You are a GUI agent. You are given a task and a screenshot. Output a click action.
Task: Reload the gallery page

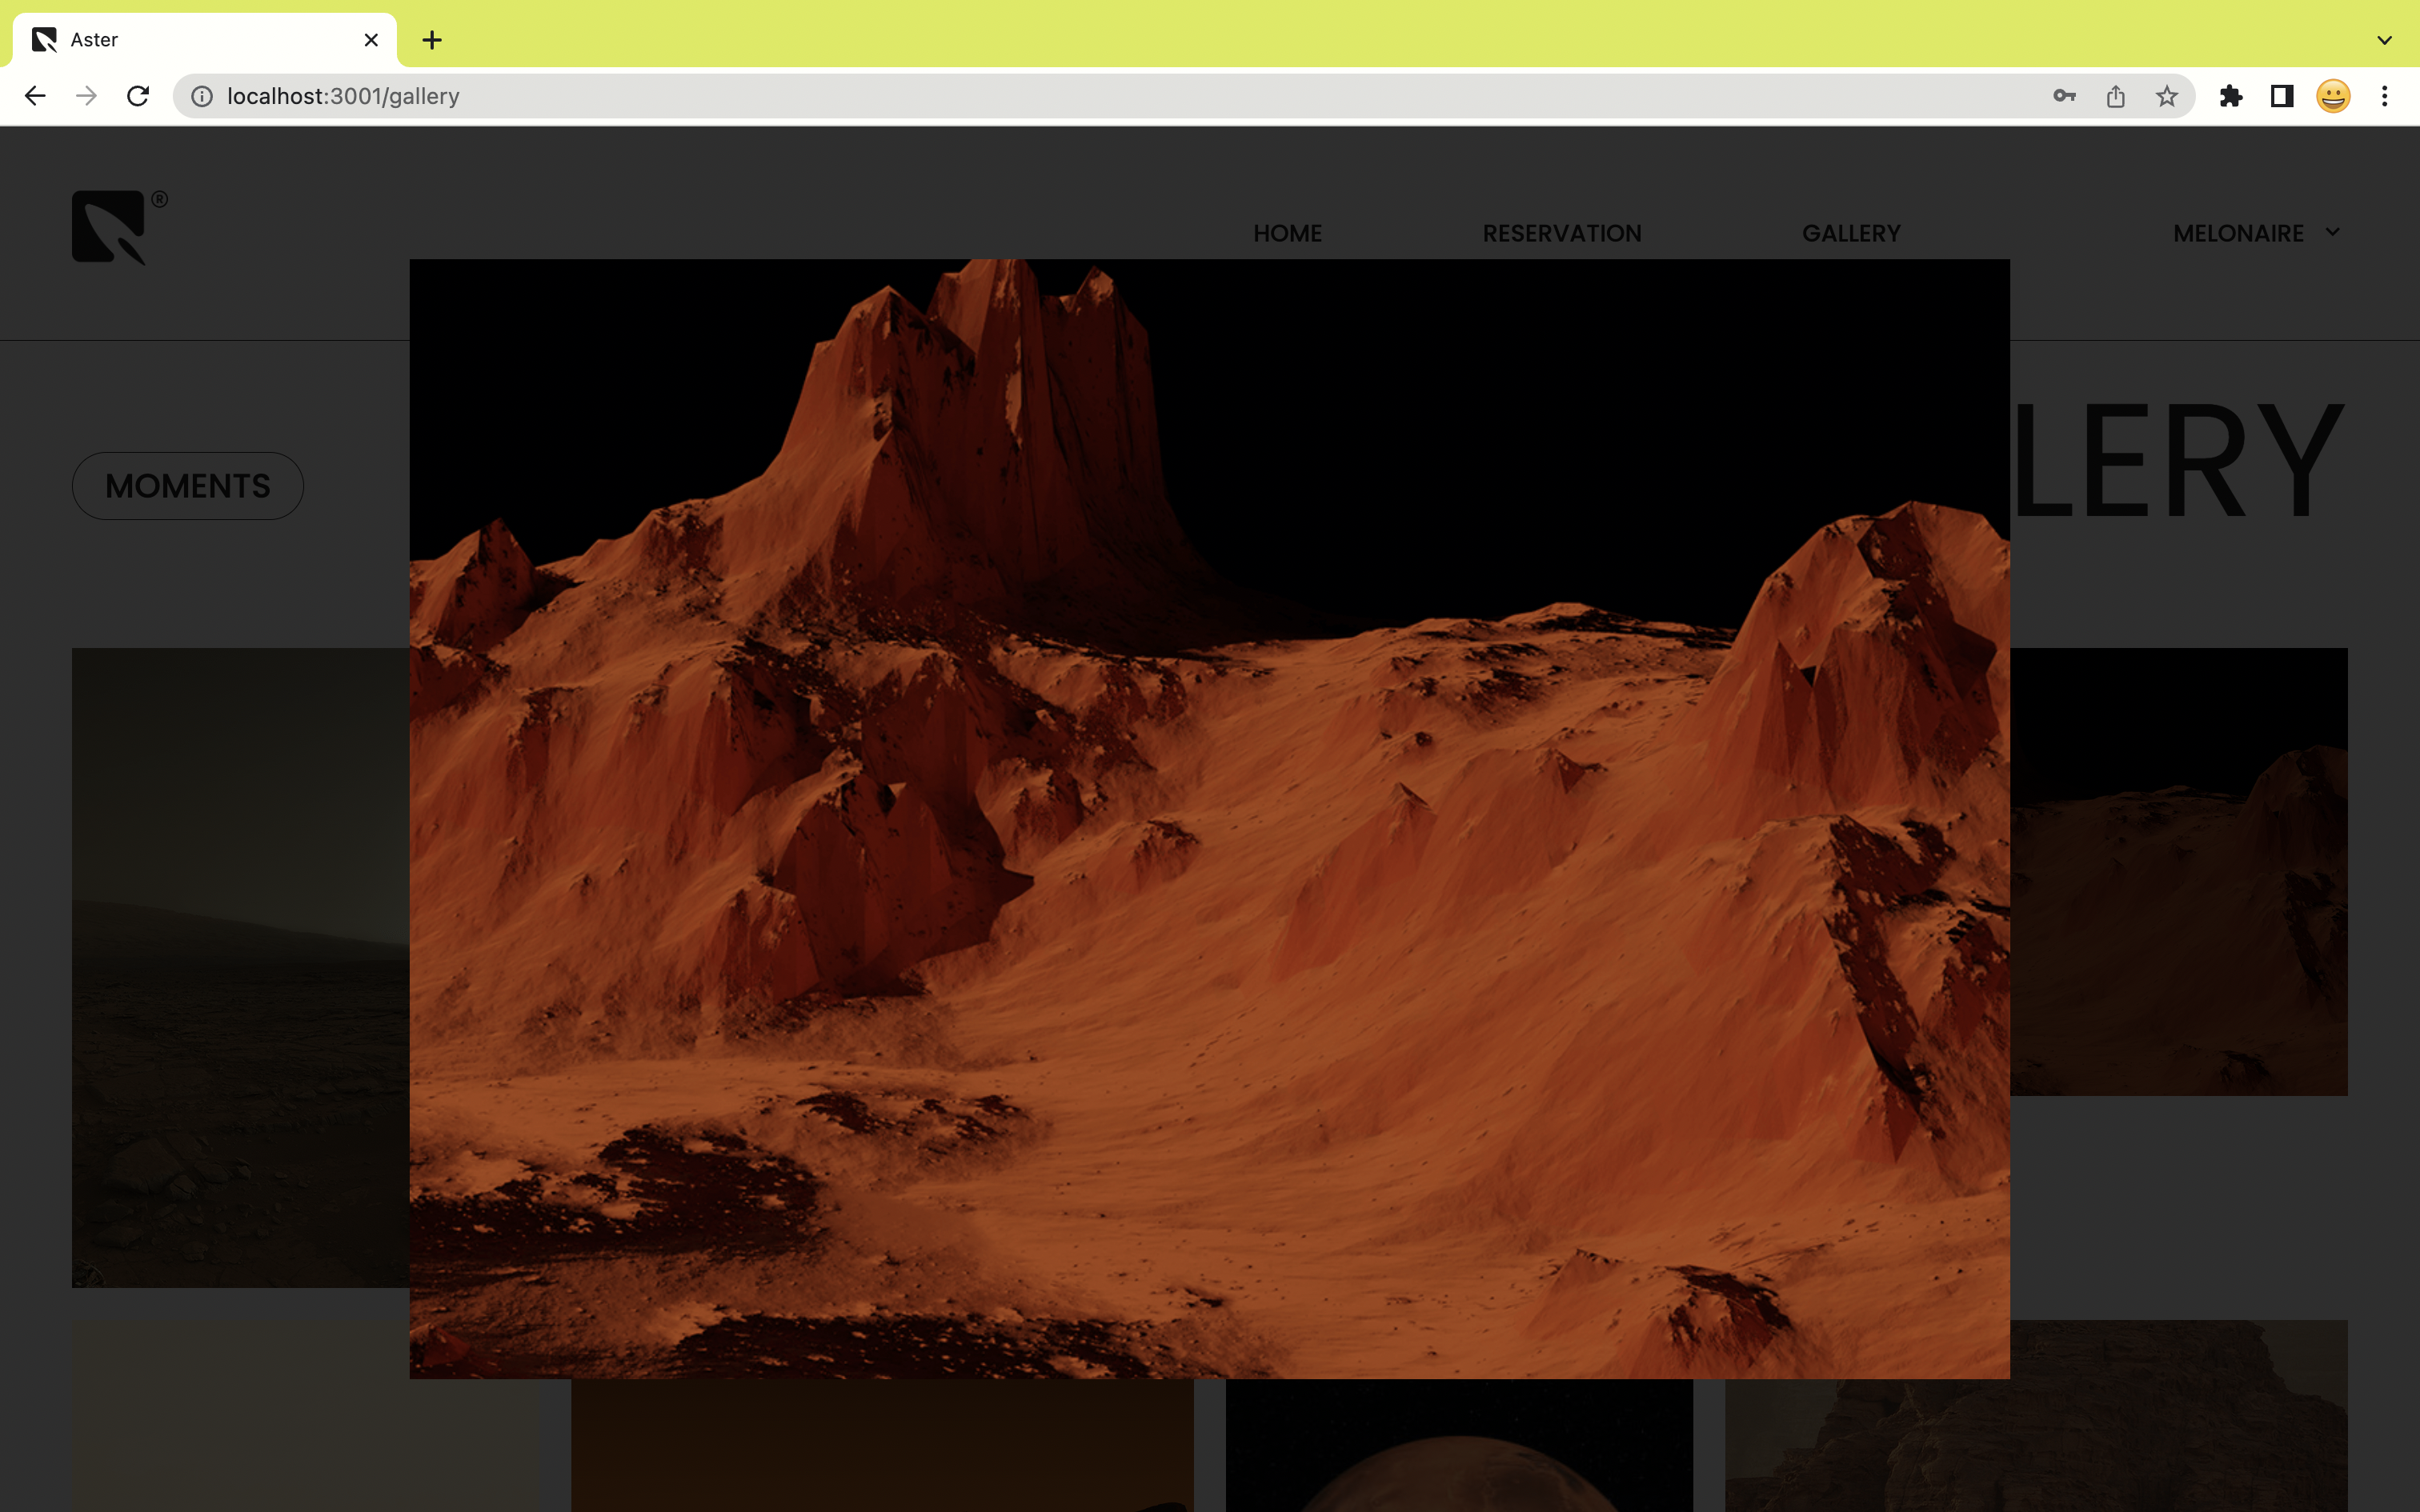138,96
